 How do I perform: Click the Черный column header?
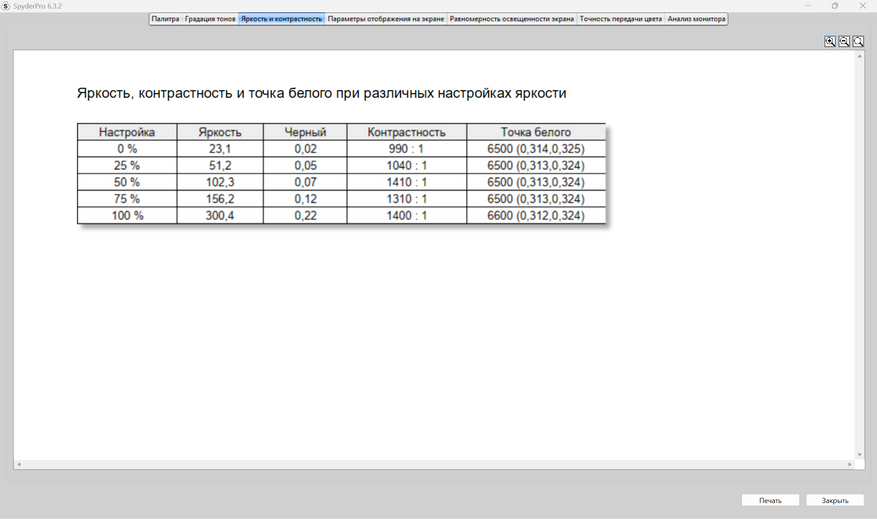(305, 132)
